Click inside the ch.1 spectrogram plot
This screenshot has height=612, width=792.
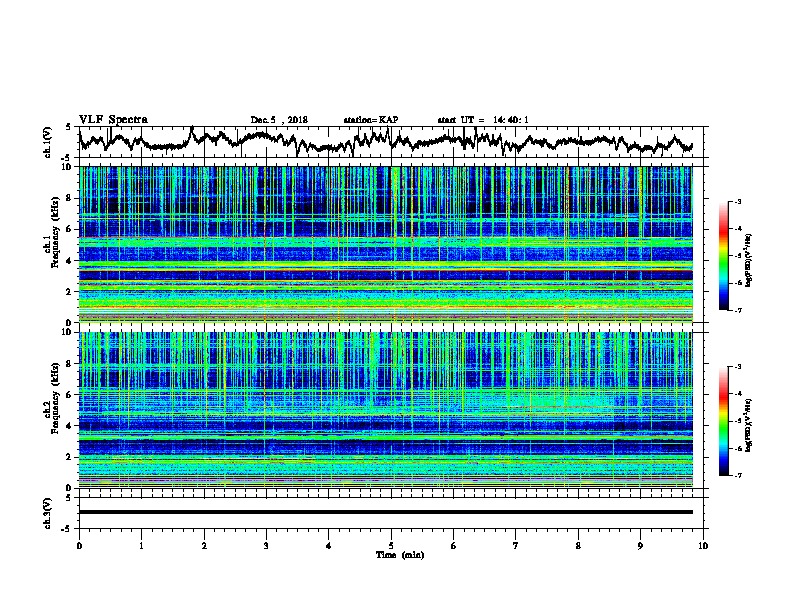click(x=386, y=244)
